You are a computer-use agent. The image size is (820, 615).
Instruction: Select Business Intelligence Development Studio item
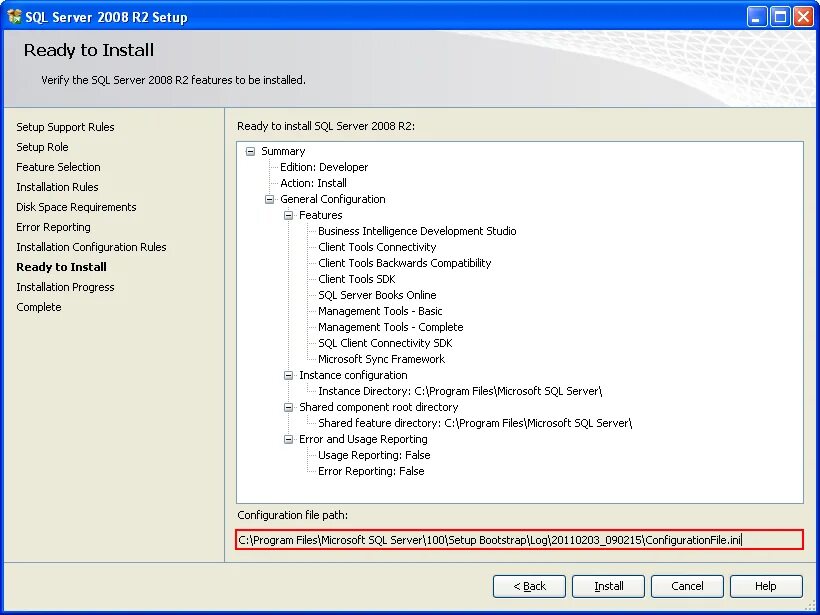(x=417, y=231)
